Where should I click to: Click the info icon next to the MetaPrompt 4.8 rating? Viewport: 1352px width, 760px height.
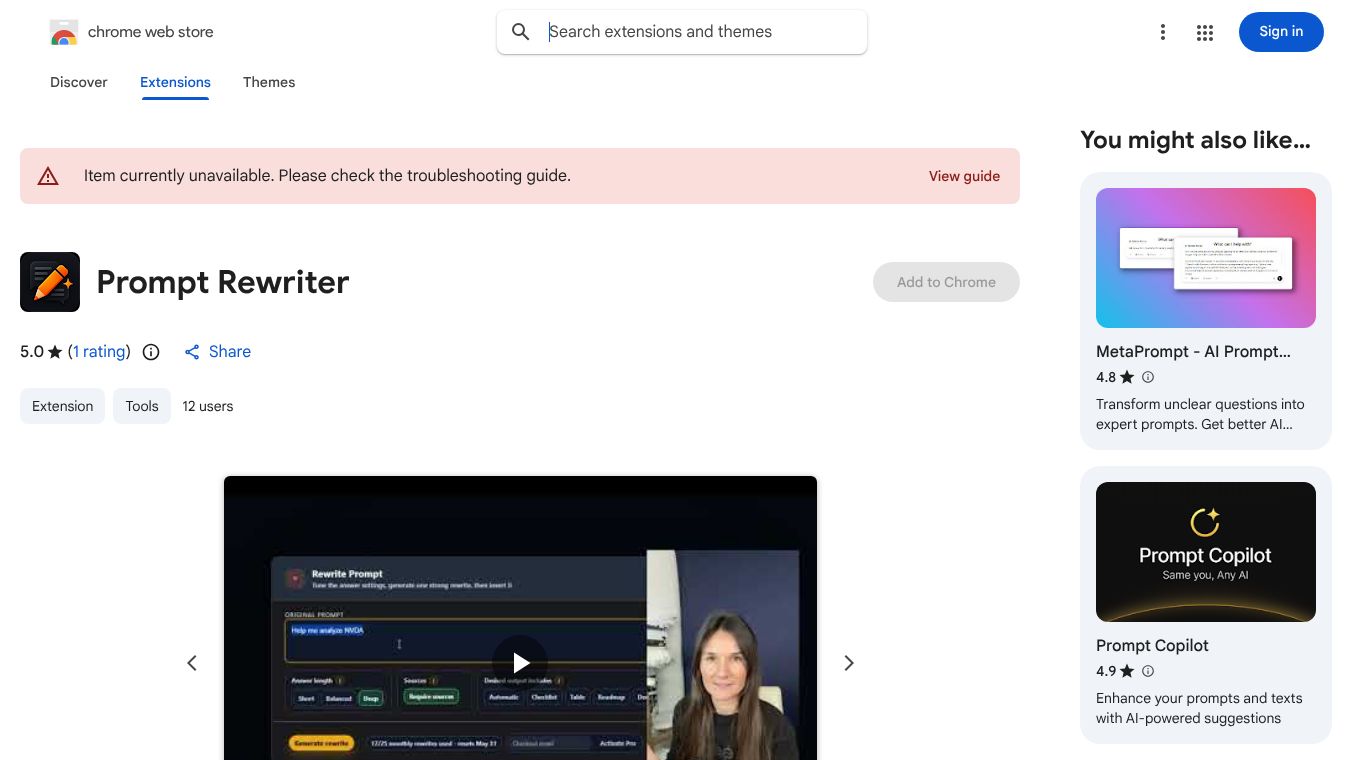1148,377
